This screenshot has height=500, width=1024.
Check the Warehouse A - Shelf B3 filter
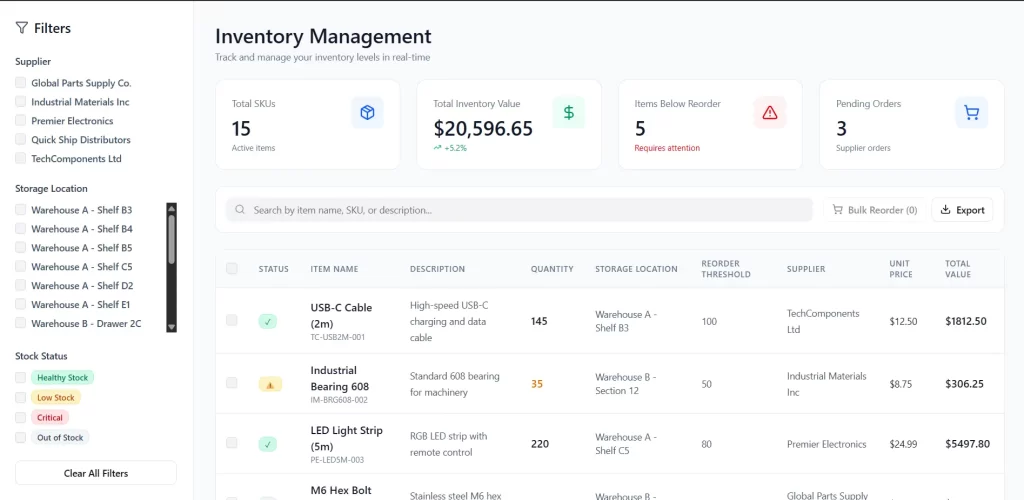pos(21,210)
